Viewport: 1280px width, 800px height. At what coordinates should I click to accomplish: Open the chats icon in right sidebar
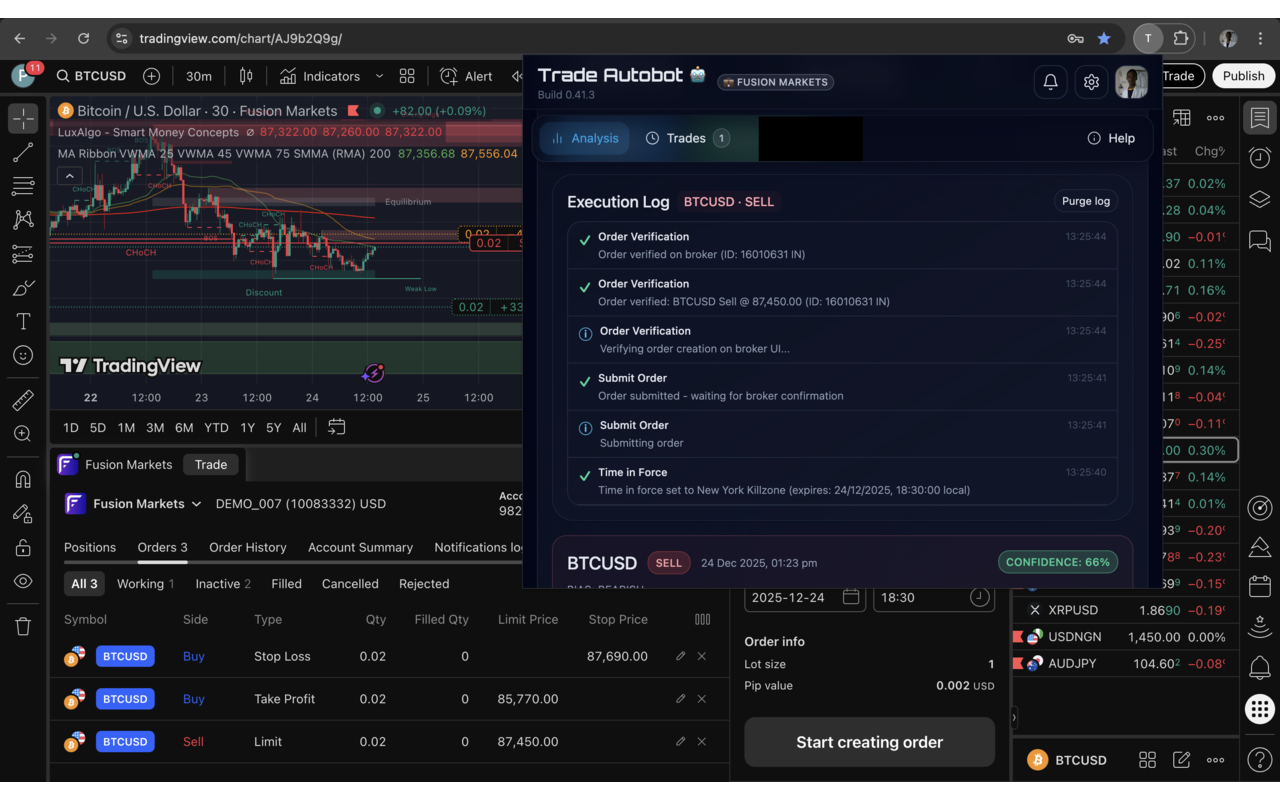[1260, 240]
